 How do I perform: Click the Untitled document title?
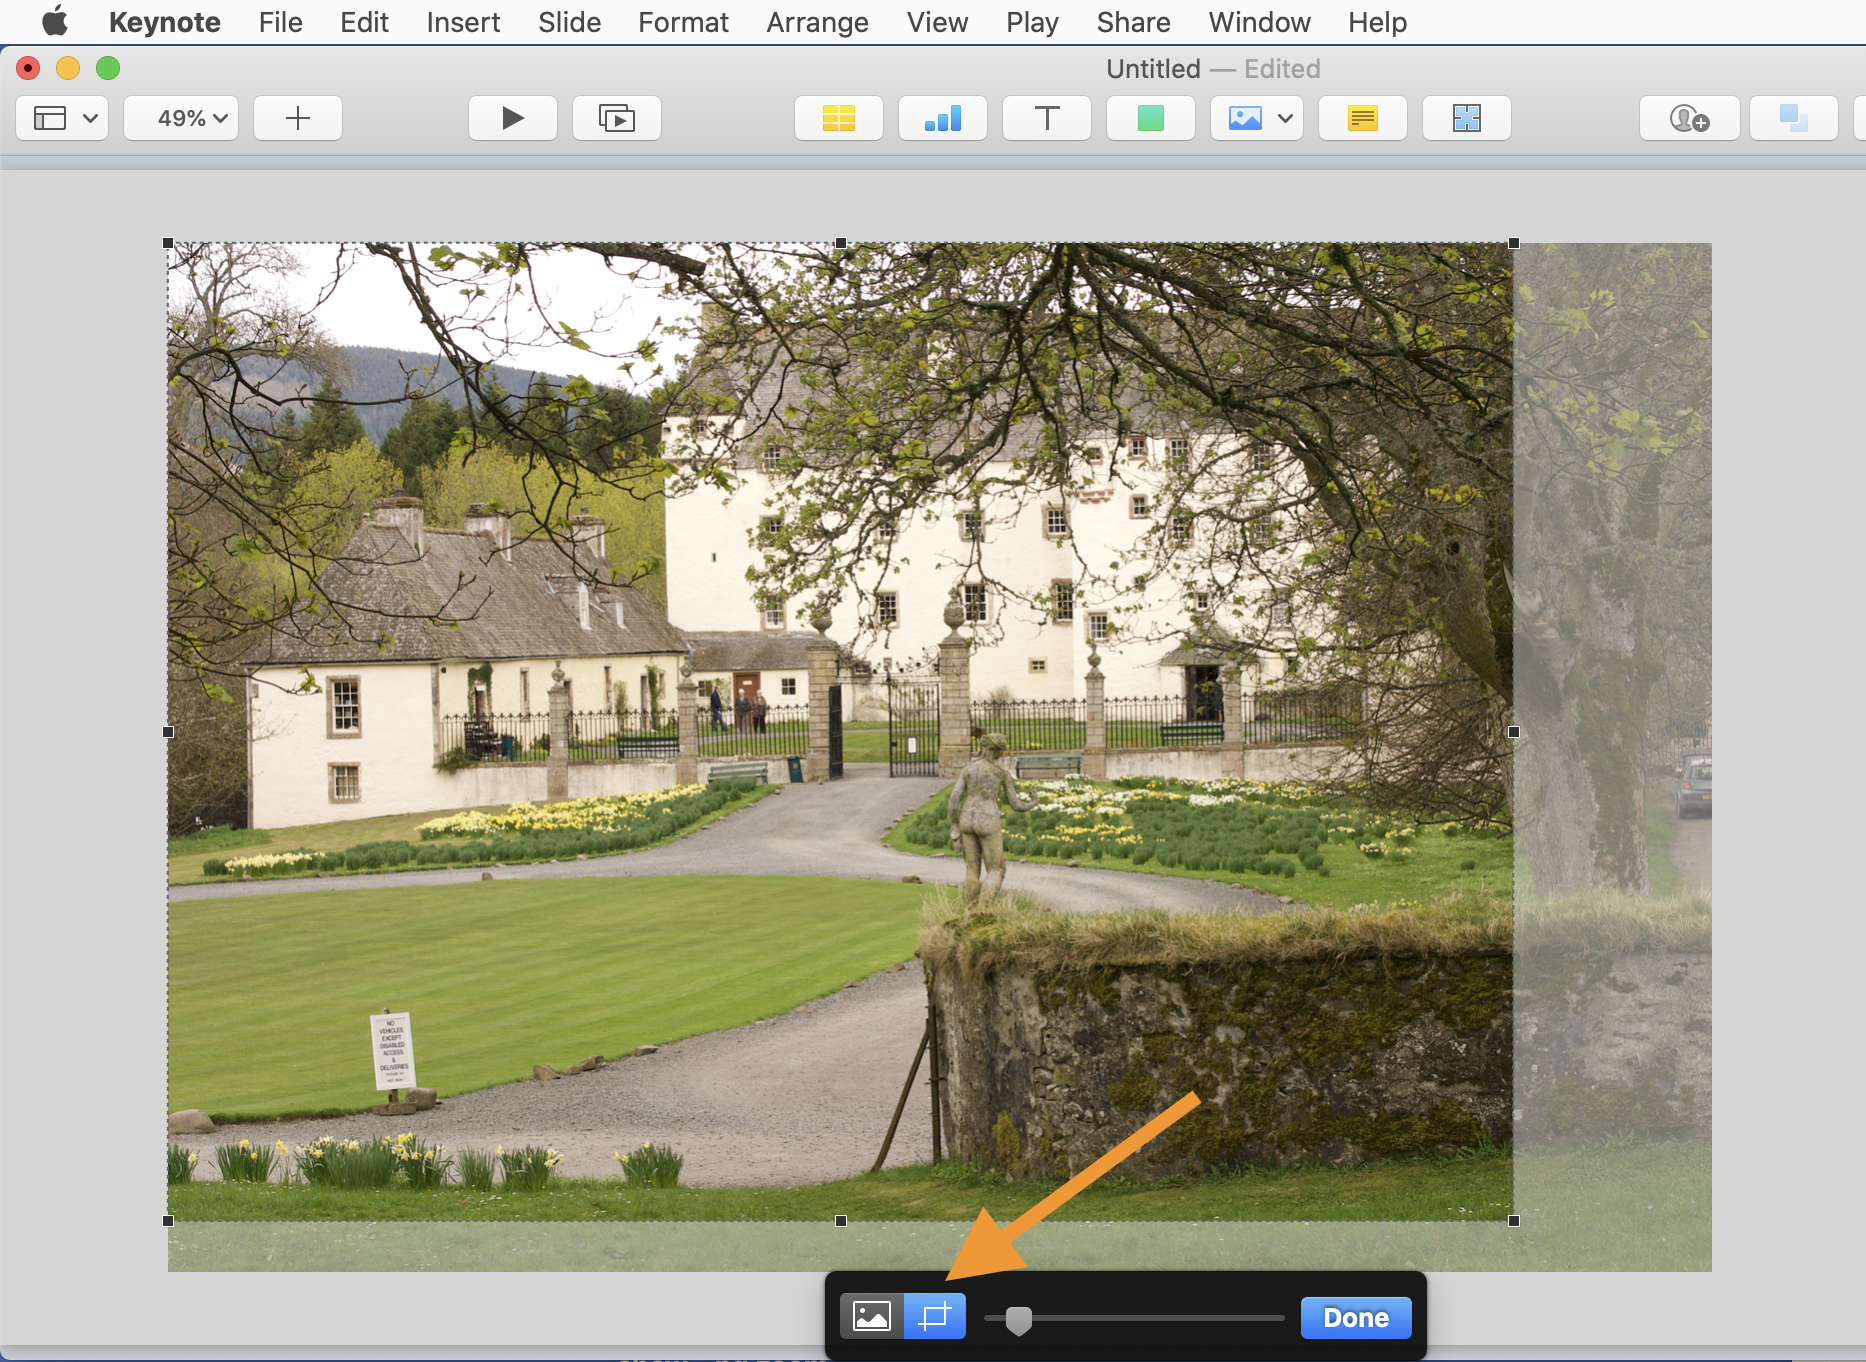pyautogui.click(x=1153, y=69)
